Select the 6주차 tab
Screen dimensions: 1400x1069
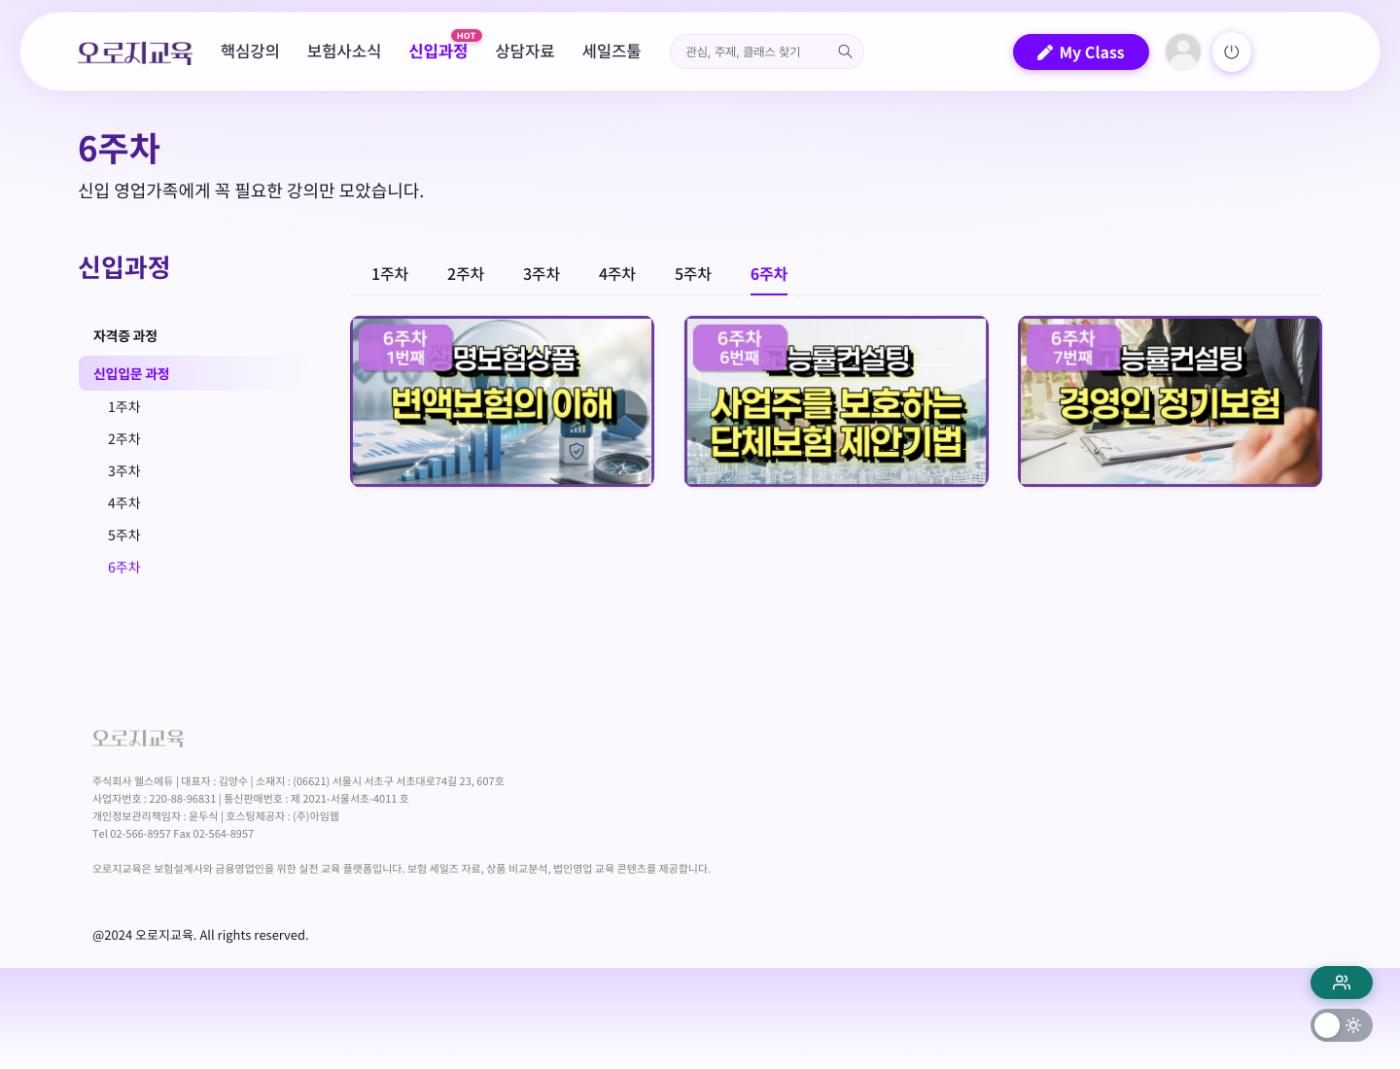pyautogui.click(x=769, y=274)
